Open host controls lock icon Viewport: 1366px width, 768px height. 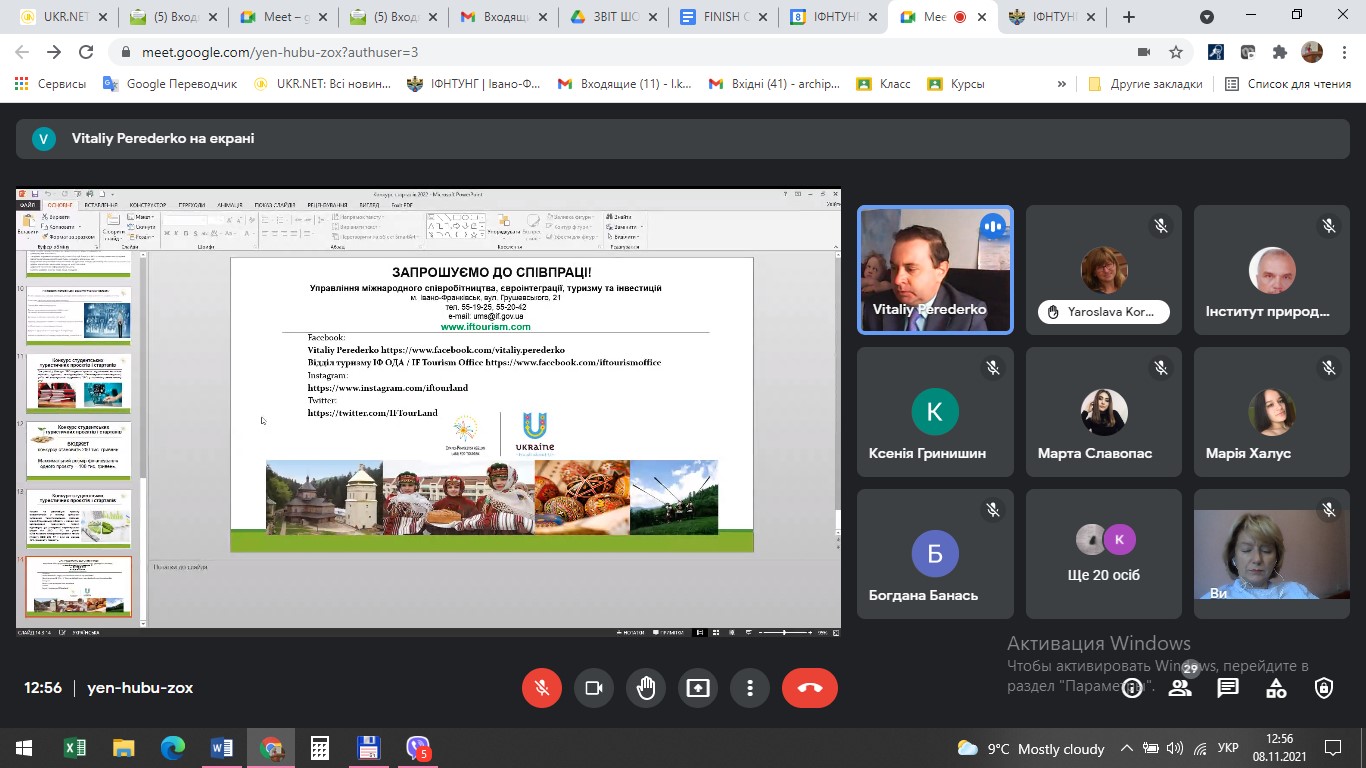point(1324,688)
